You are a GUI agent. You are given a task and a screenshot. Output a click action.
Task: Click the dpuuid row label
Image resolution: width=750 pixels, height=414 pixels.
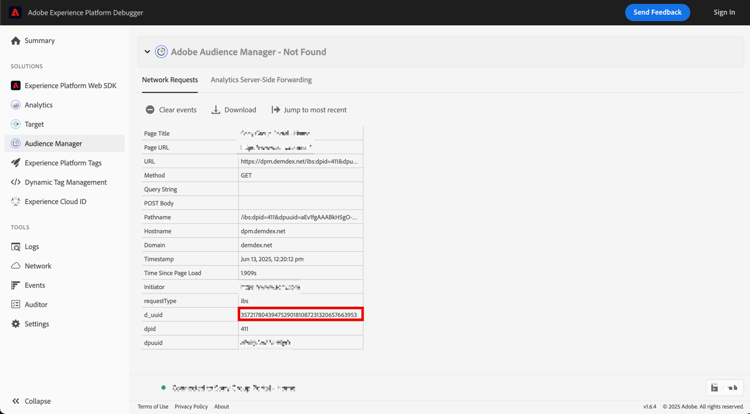153,343
